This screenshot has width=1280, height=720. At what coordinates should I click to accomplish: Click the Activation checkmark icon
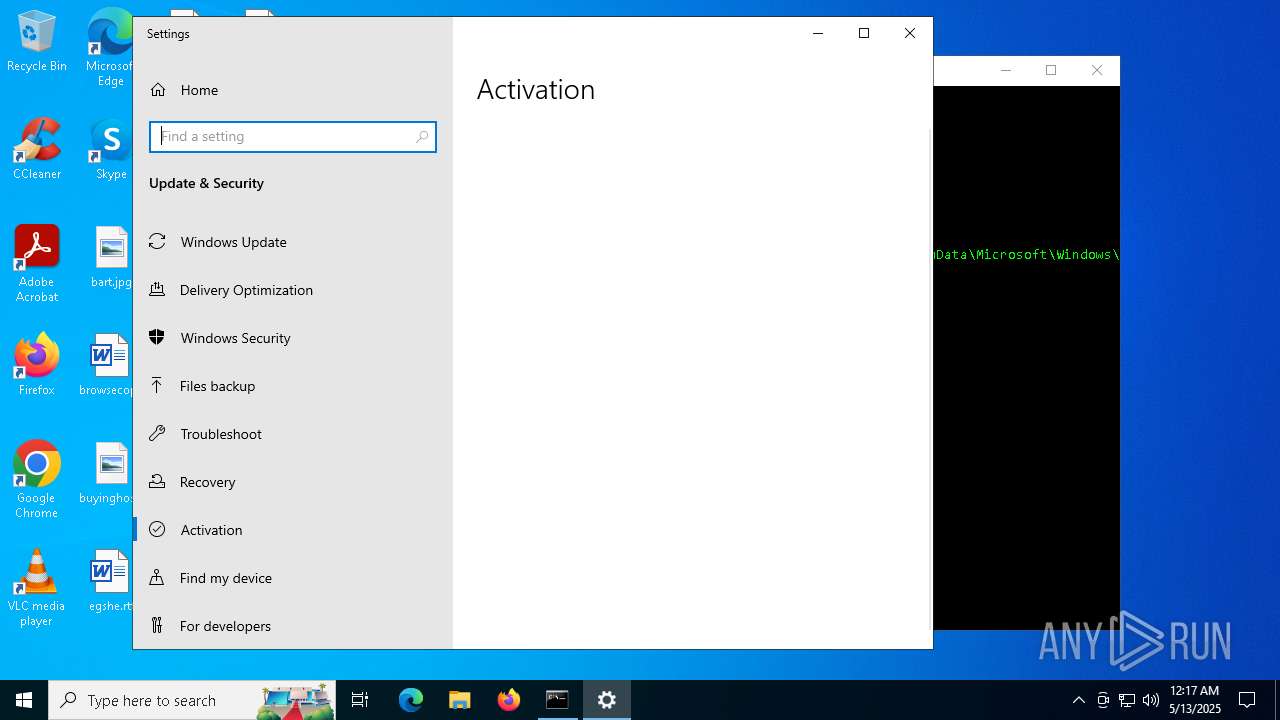157,529
